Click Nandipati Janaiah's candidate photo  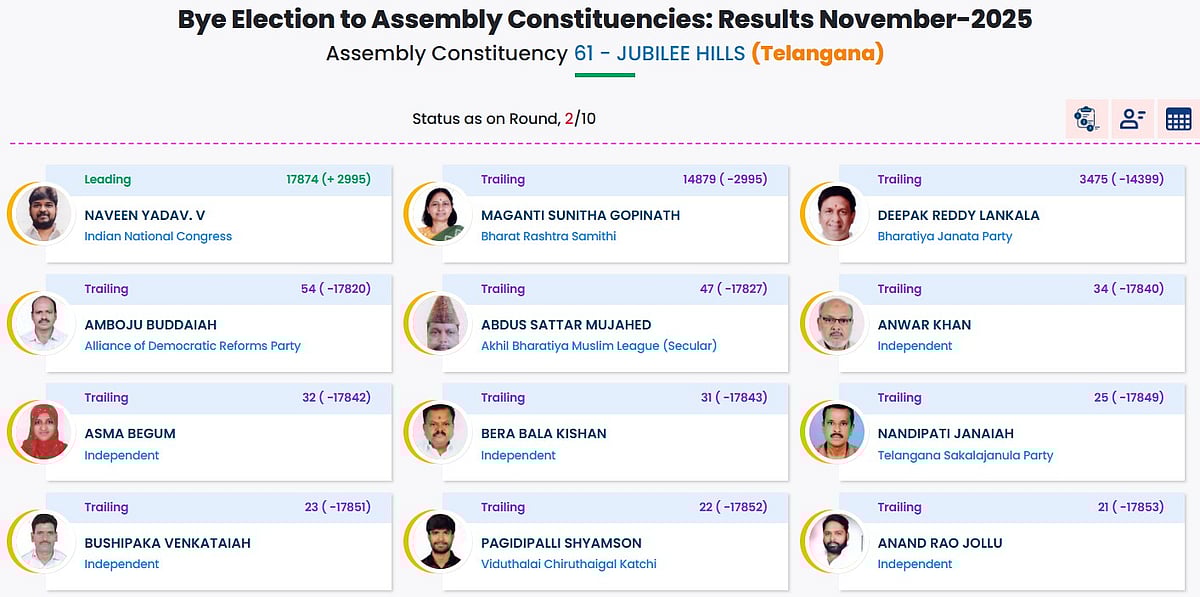coord(836,431)
